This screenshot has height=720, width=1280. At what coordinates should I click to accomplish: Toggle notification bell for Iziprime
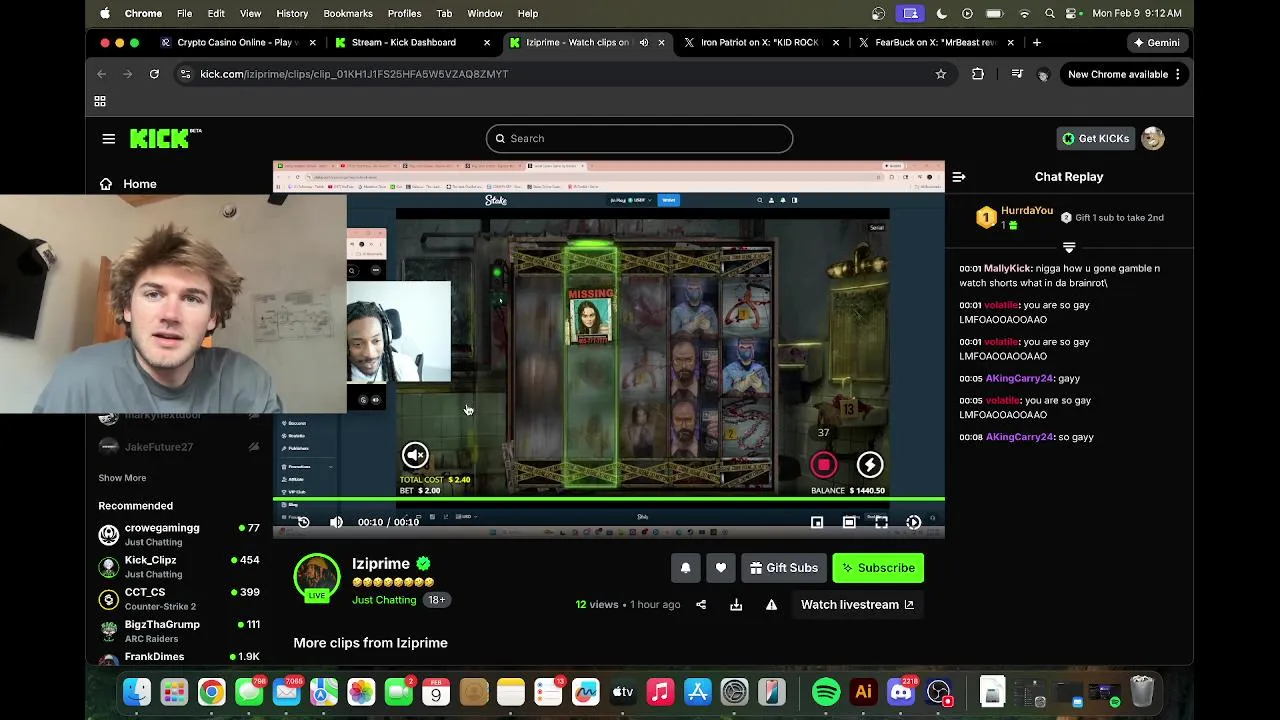pos(686,568)
